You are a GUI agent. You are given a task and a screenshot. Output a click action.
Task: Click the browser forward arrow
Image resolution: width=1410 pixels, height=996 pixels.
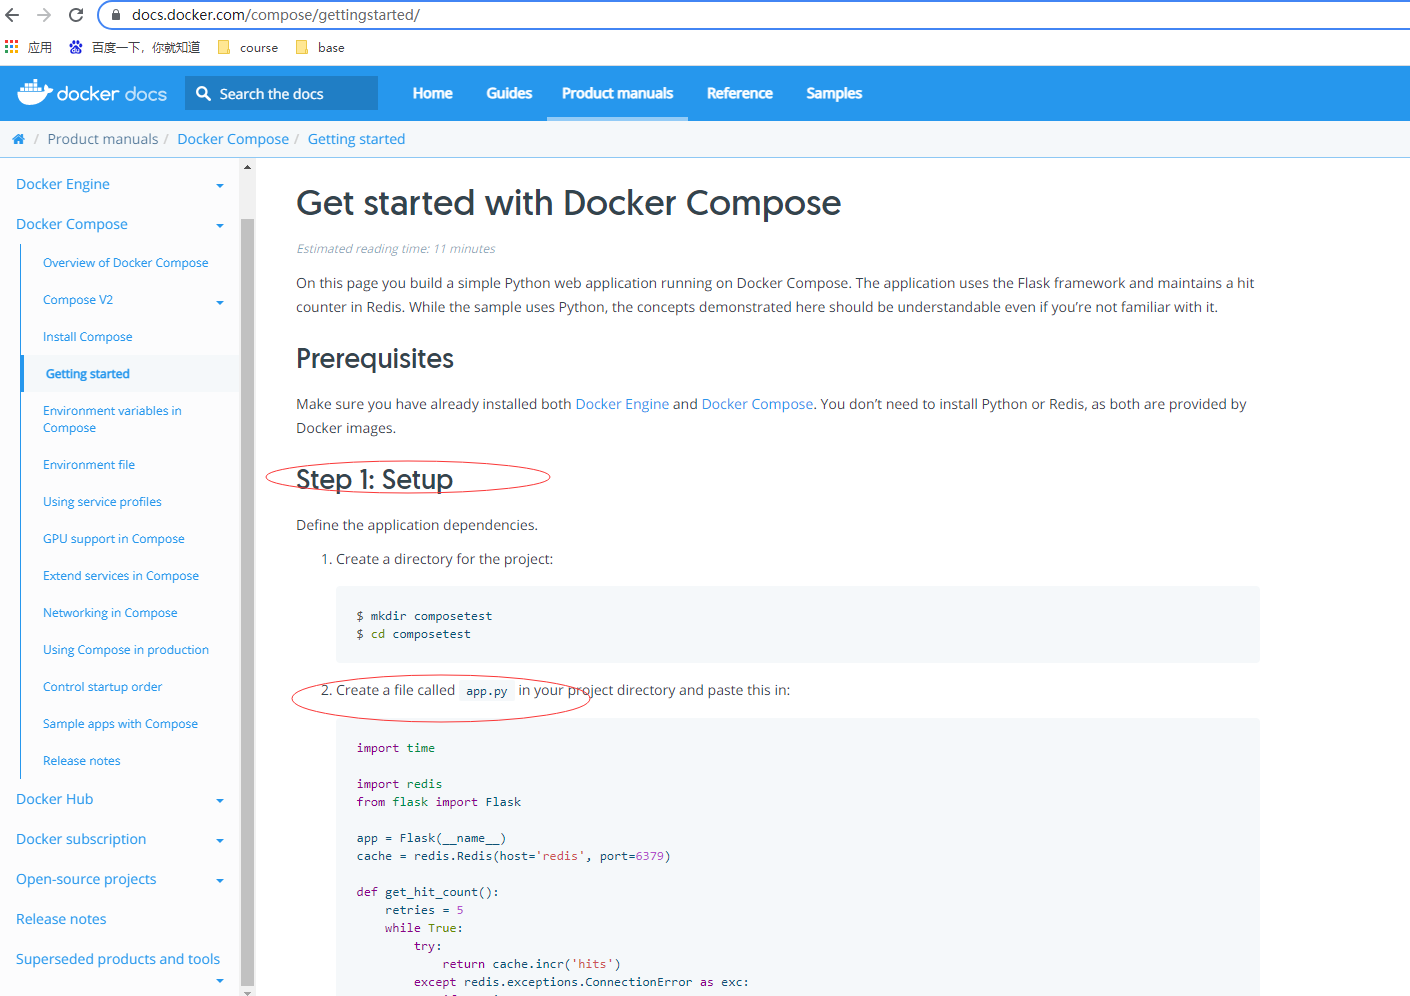pos(44,15)
